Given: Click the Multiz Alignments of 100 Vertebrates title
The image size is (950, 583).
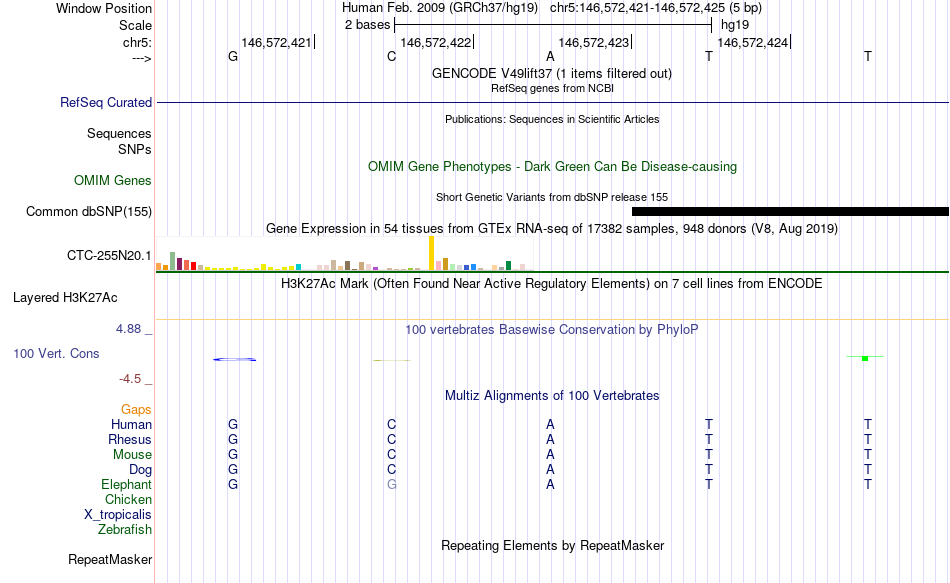Looking at the screenshot, I should 552,396.
